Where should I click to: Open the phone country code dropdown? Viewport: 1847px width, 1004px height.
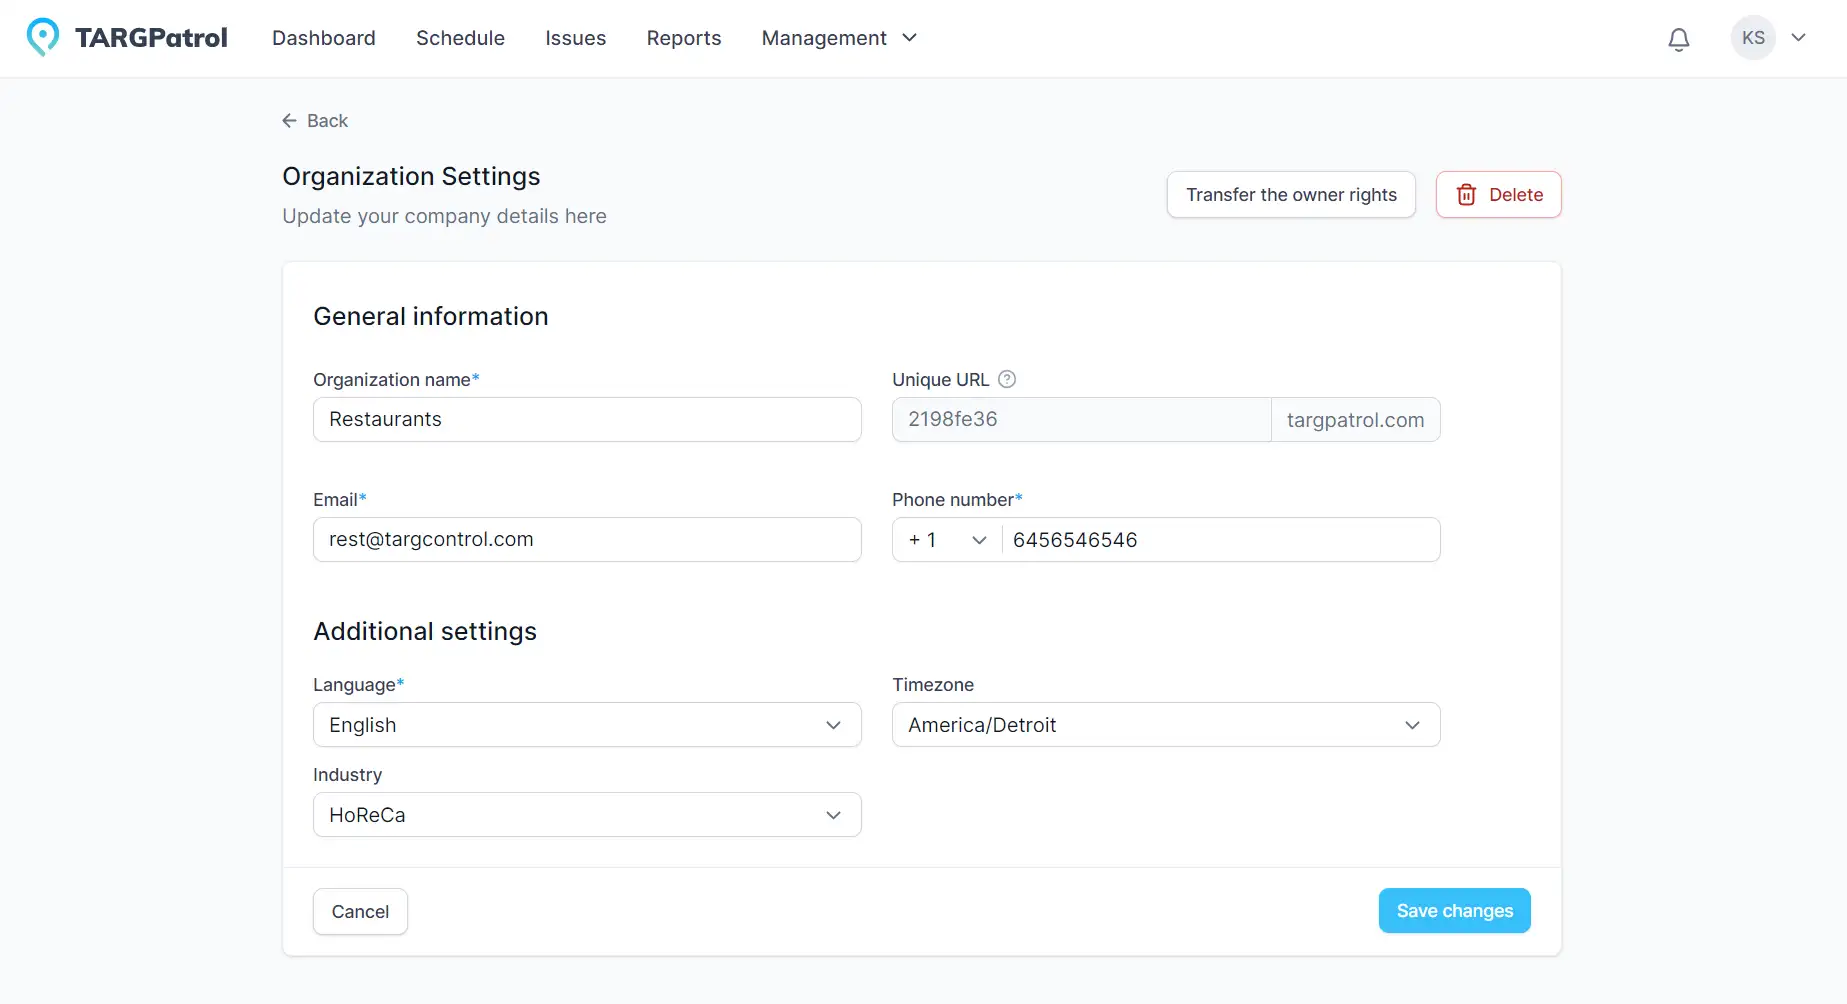pyautogui.click(x=946, y=540)
